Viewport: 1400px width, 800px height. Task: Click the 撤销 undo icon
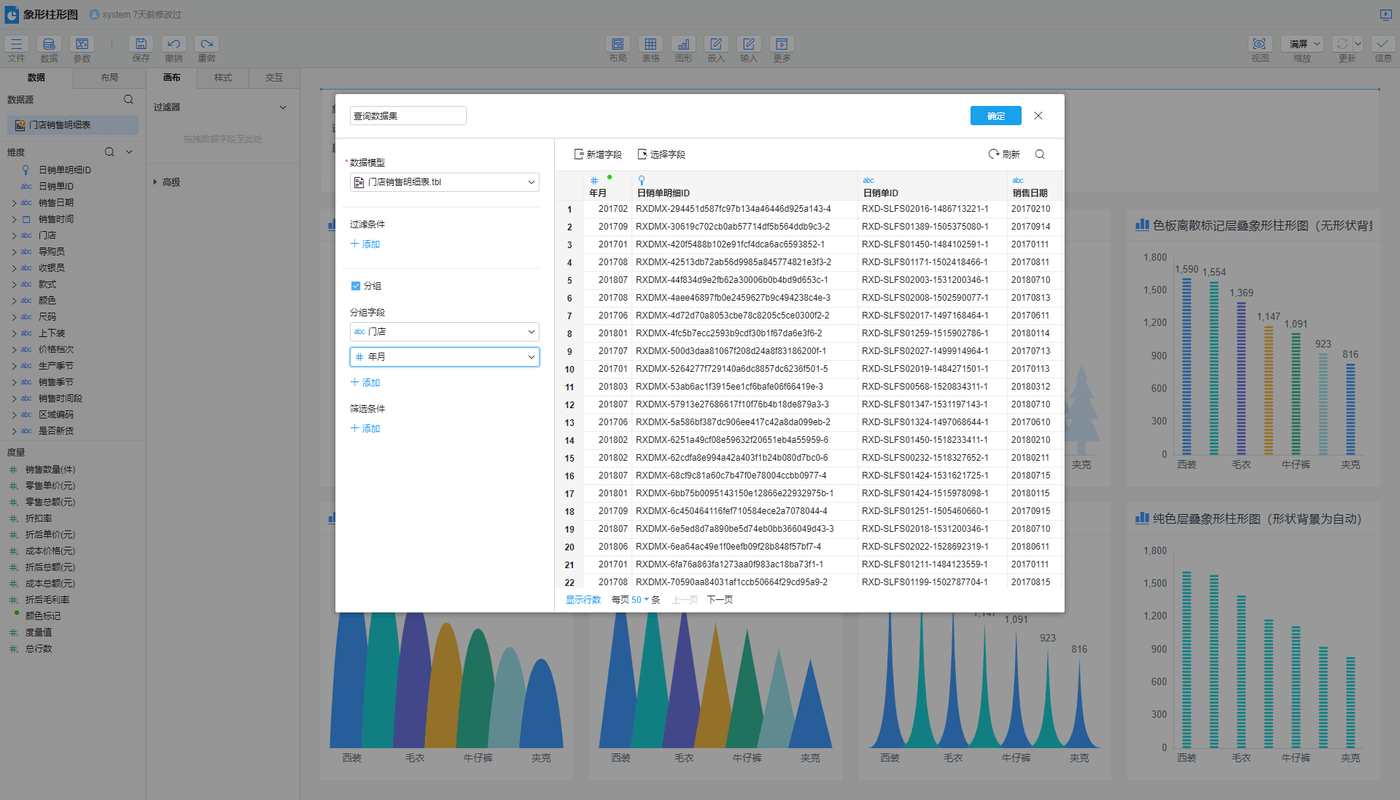point(174,44)
